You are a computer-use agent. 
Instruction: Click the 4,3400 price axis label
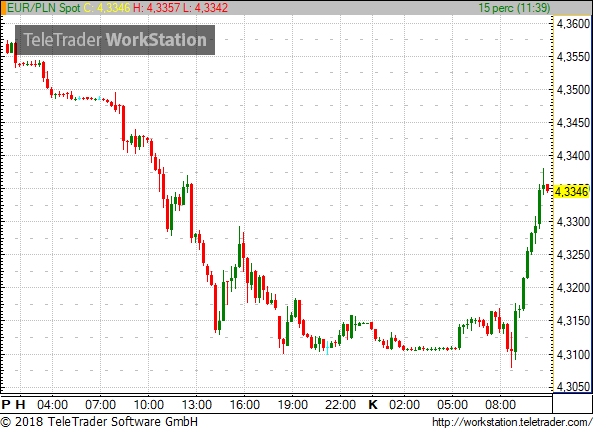point(573,155)
